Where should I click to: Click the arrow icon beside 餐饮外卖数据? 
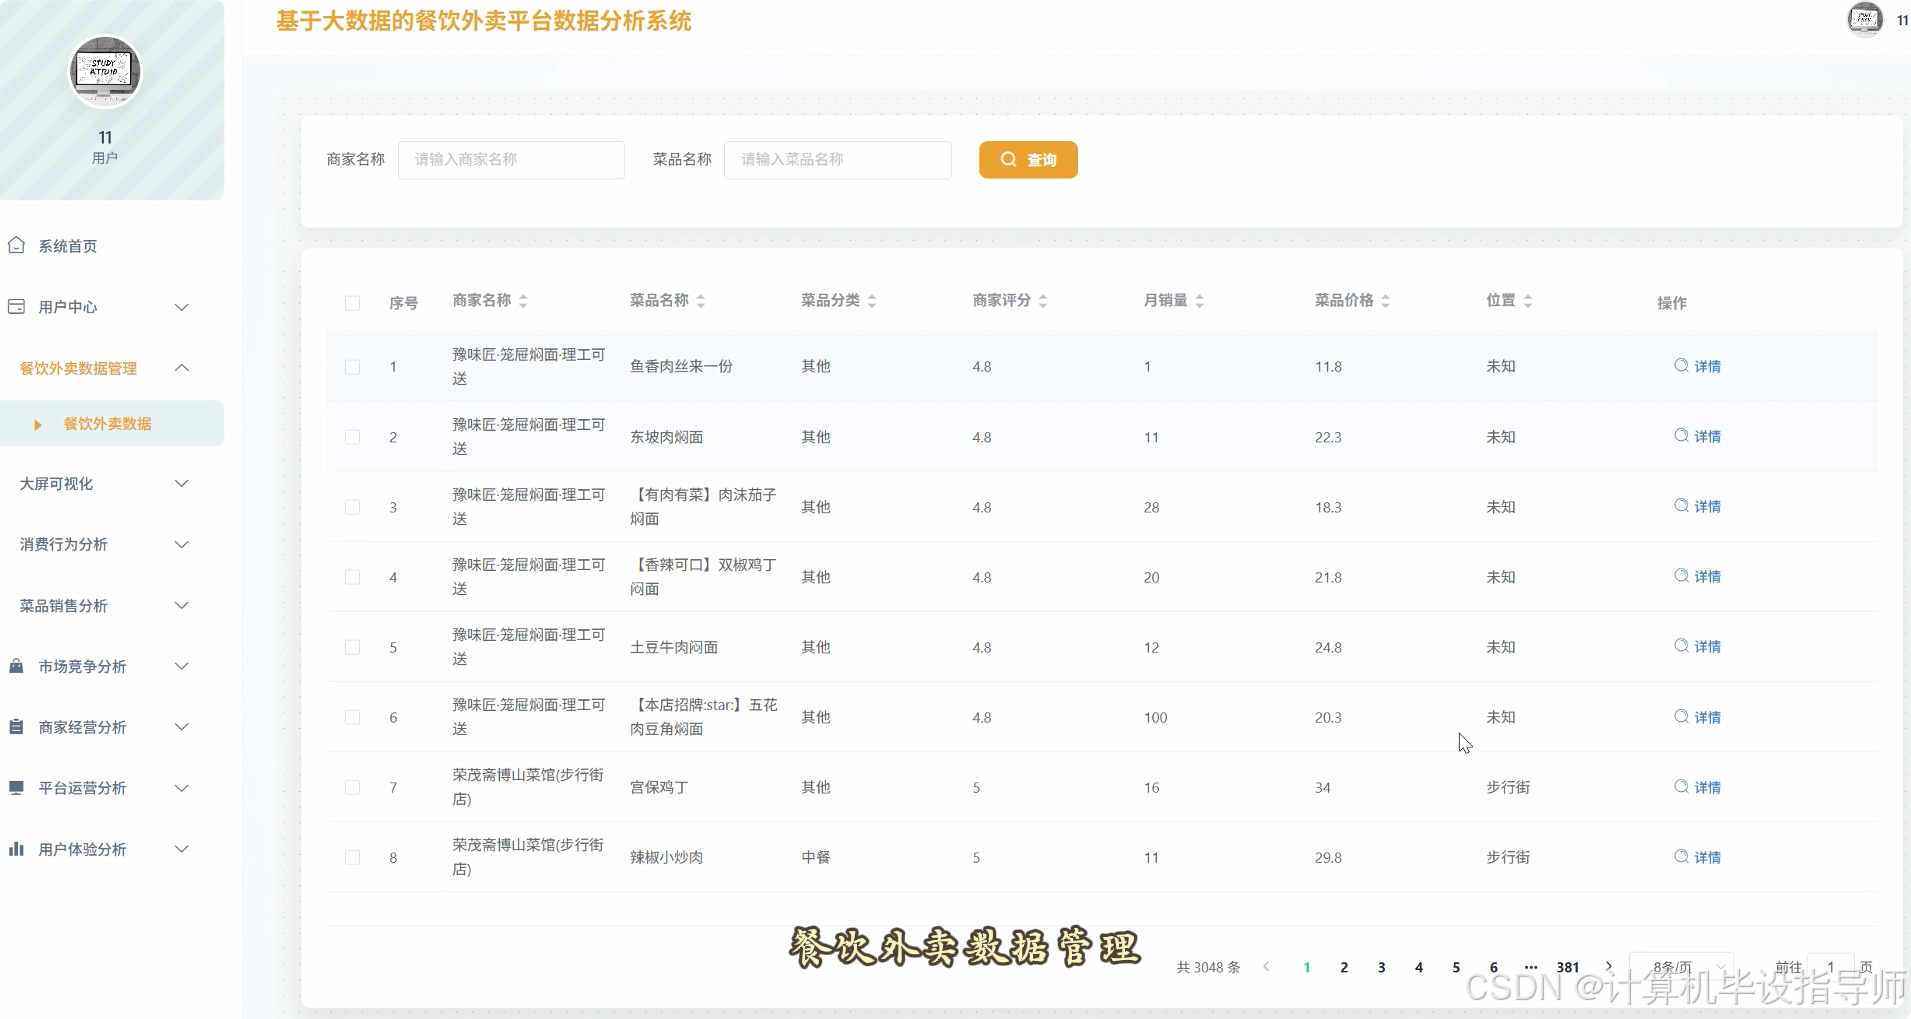38,424
